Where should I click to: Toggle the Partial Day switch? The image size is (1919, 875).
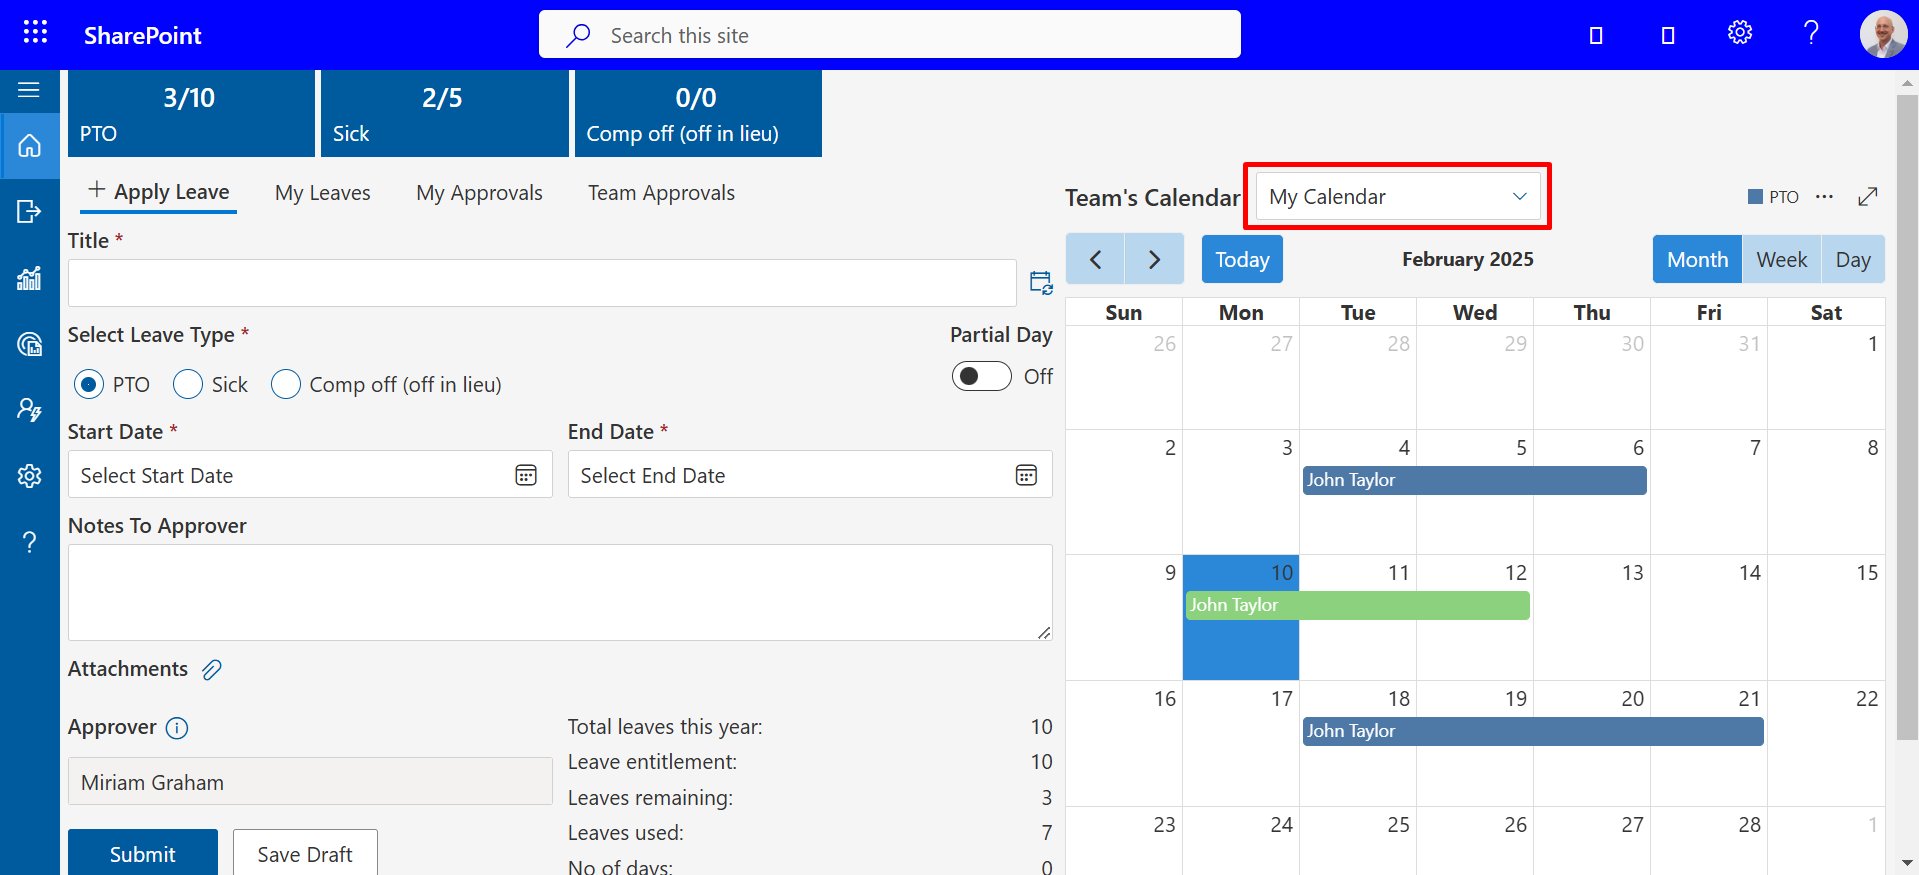pos(981,376)
